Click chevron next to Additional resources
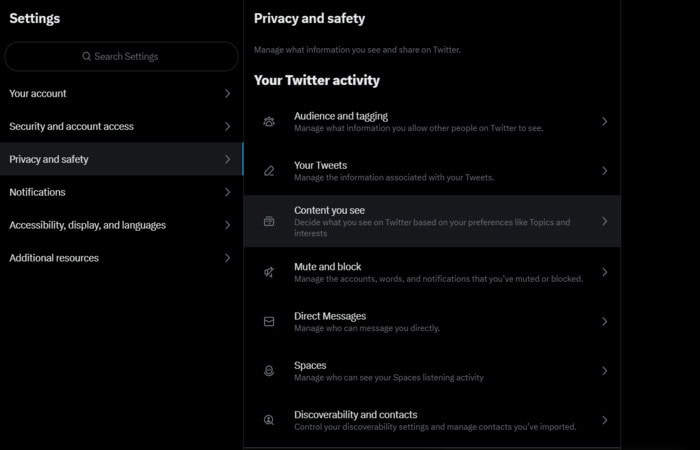 point(228,258)
